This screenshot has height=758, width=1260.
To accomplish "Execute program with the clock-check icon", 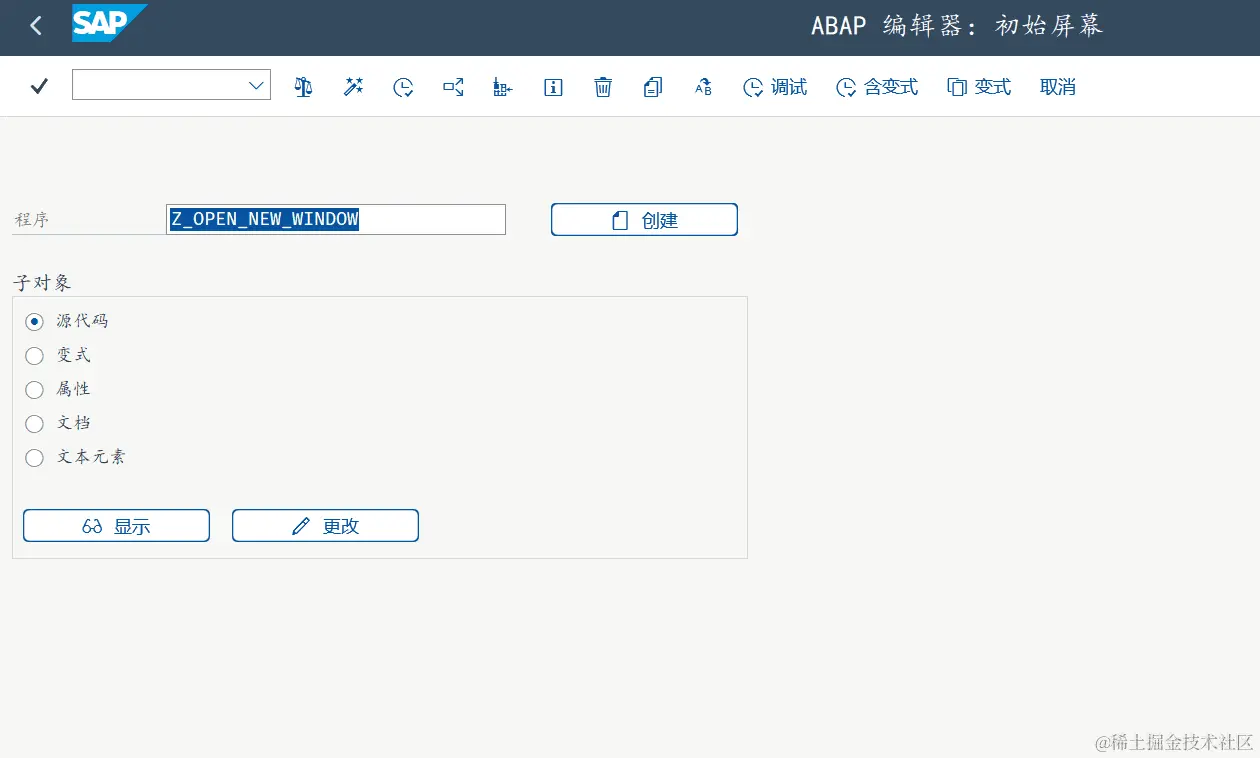I will 403,87.
